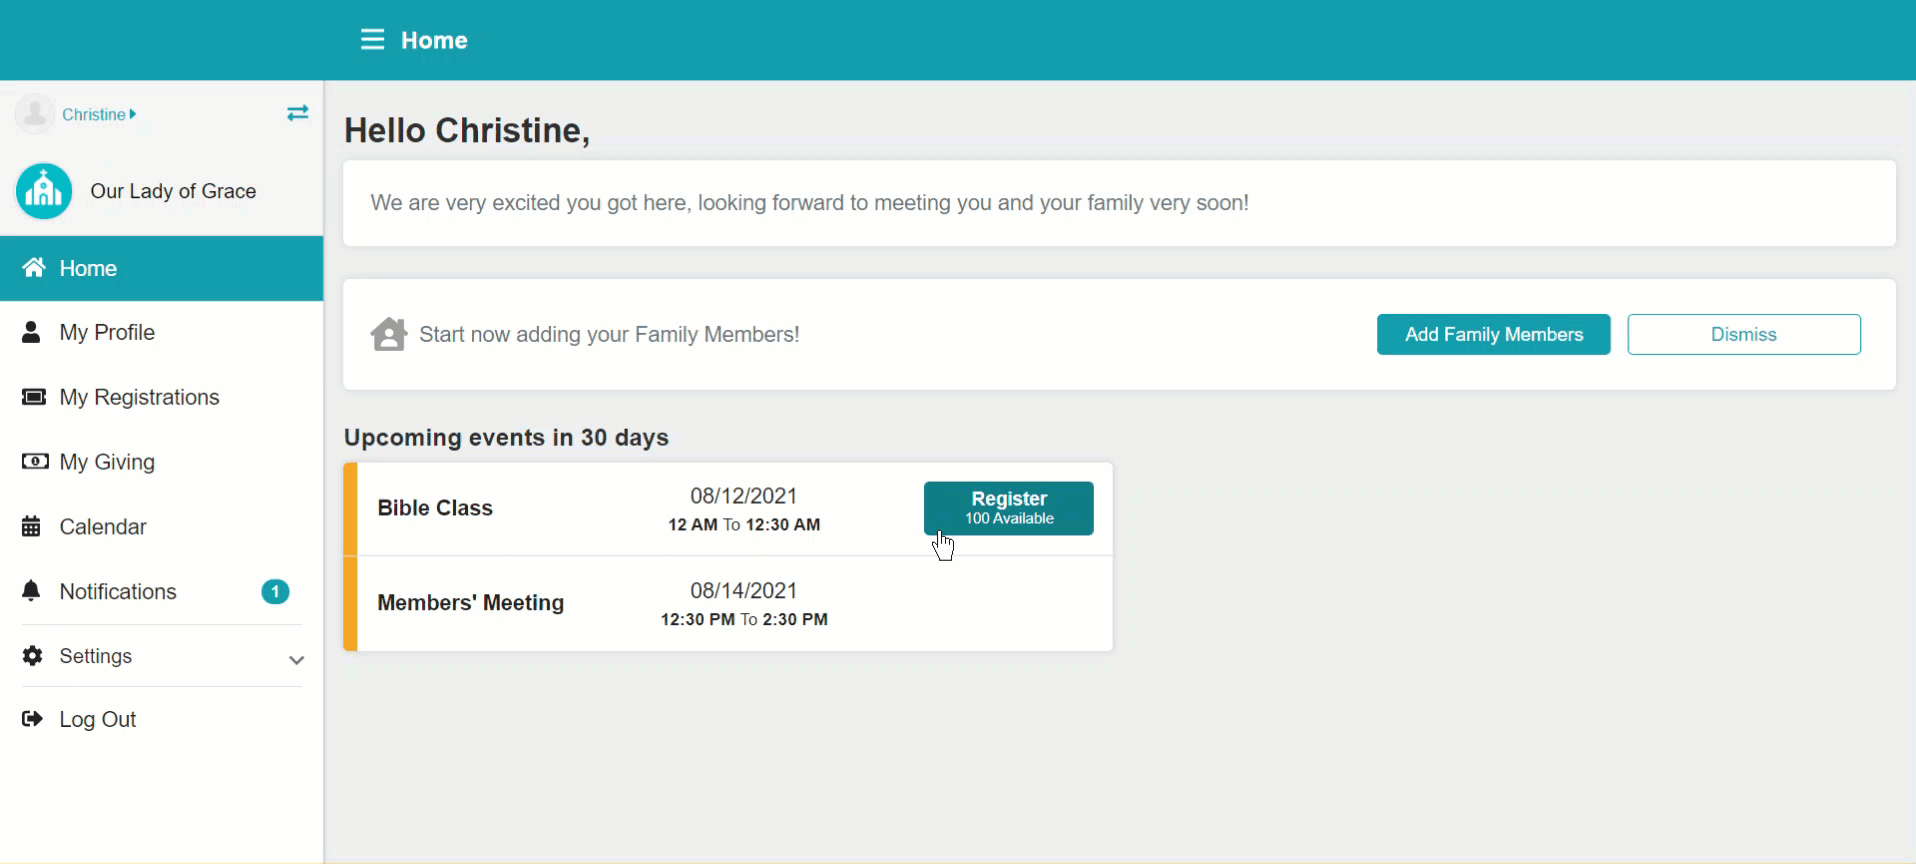Click the My Profile person icon
This screenshot has width=1916, height=864.
click(x=32, y=332)
